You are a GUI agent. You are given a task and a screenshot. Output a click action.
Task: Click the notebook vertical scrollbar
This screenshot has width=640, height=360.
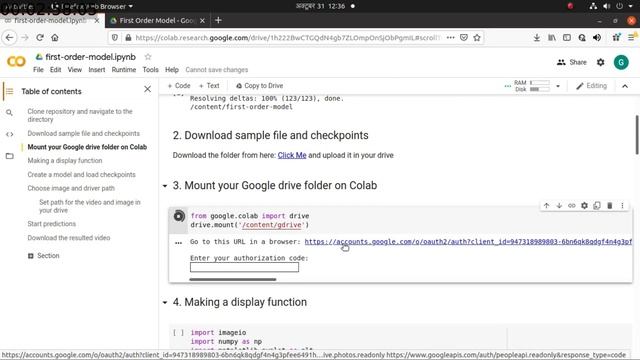(x=637, y=135)
